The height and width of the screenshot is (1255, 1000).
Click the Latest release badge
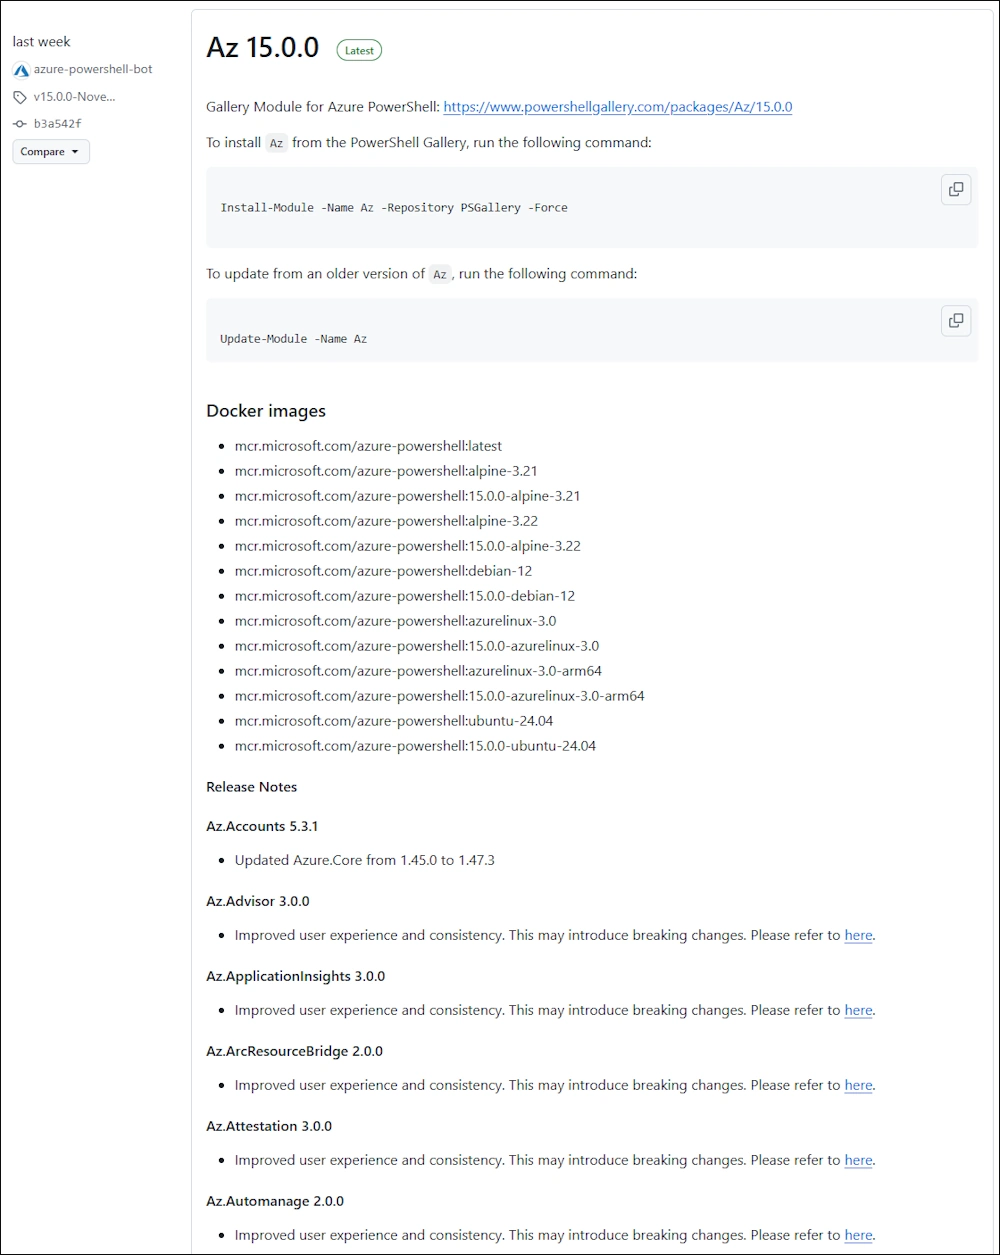359,50
